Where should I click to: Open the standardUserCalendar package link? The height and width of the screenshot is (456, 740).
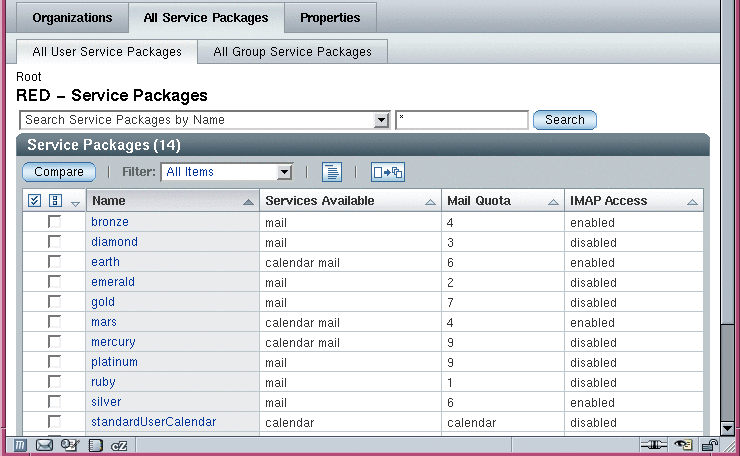[x=154, y=422]
